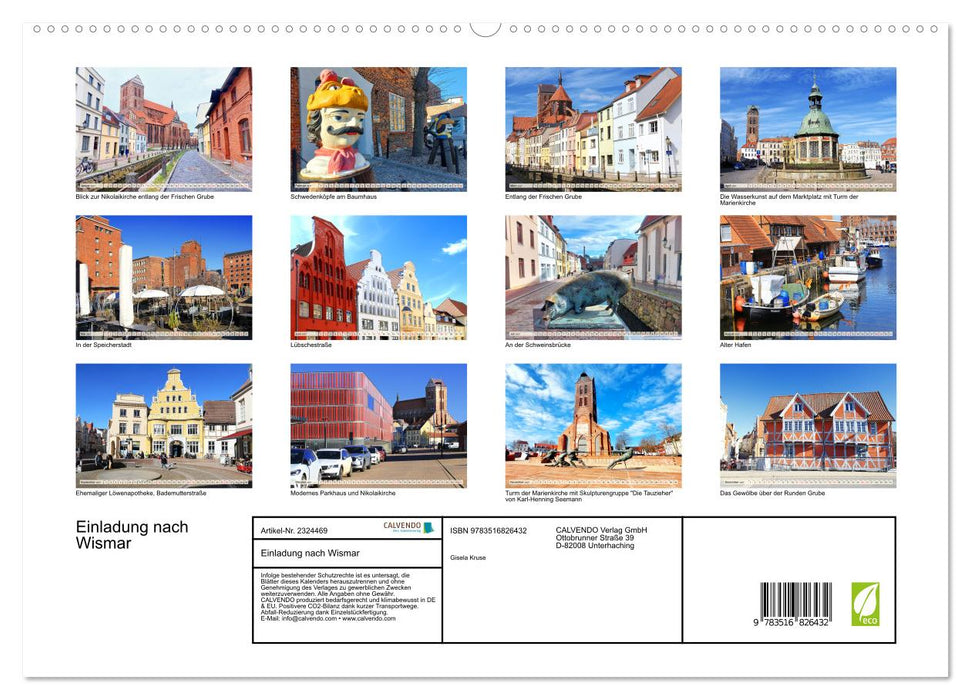Click the CALVENDO logo
This screenshot has height=700, width=971.
tap(409, 527)
